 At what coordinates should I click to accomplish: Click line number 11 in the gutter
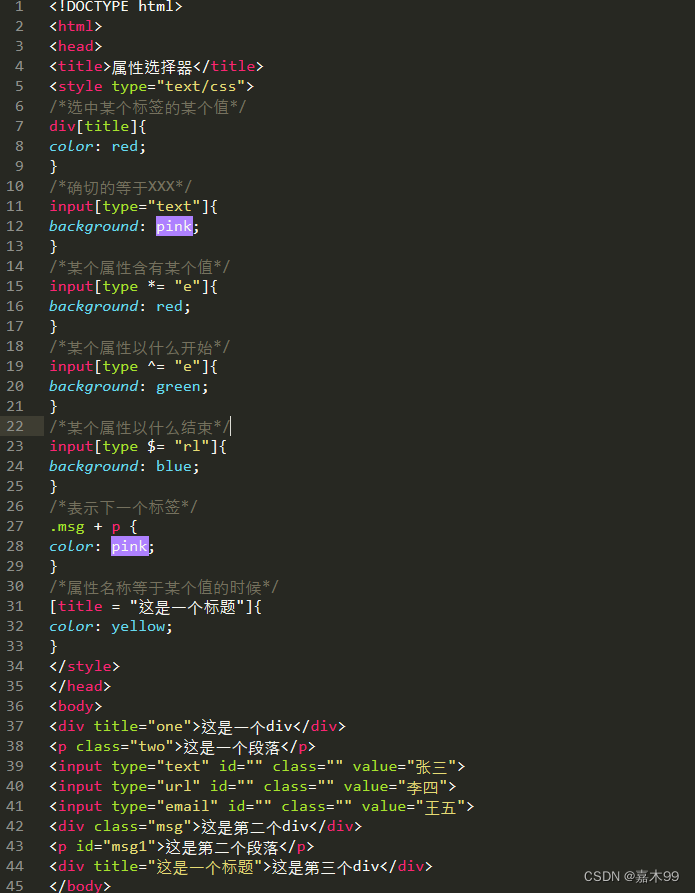tap(15, 206)
